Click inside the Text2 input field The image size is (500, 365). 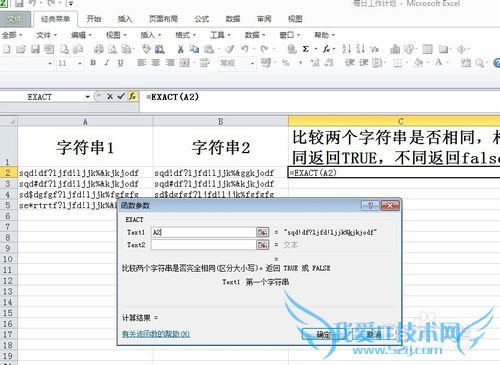(x=203, y=245)
